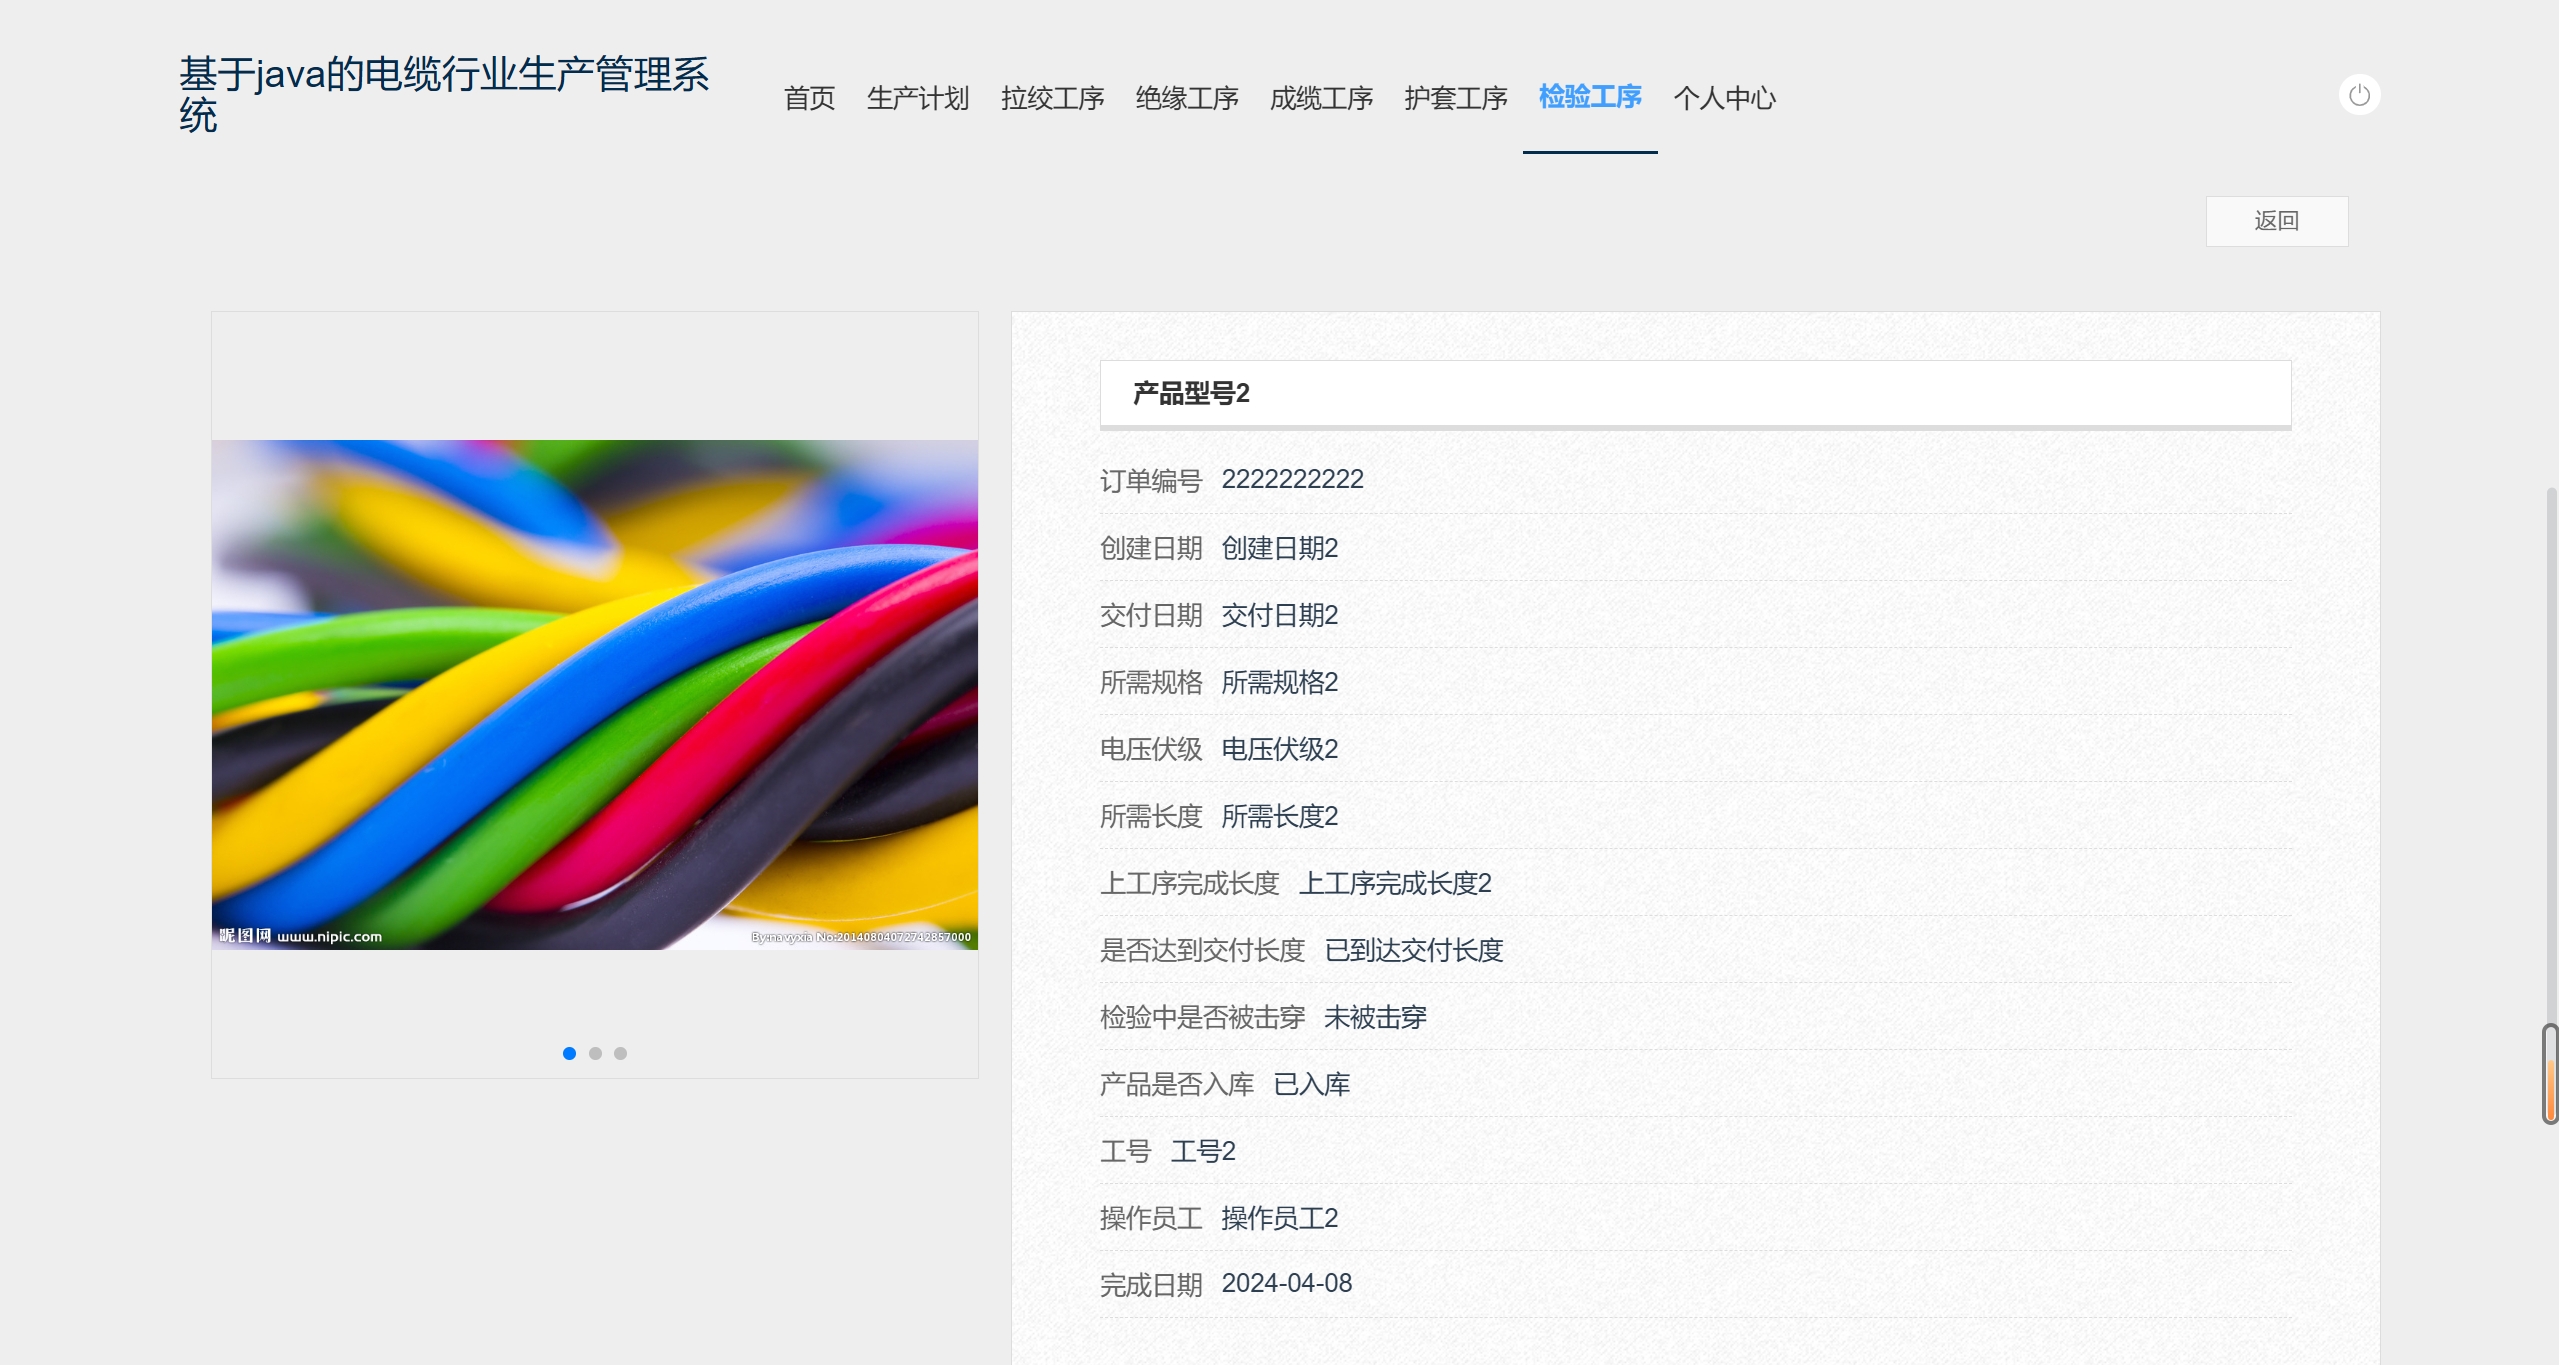Click the 工号2 value
This screenshot has height=1365, width=2559.
(x=1203, y=1151)
